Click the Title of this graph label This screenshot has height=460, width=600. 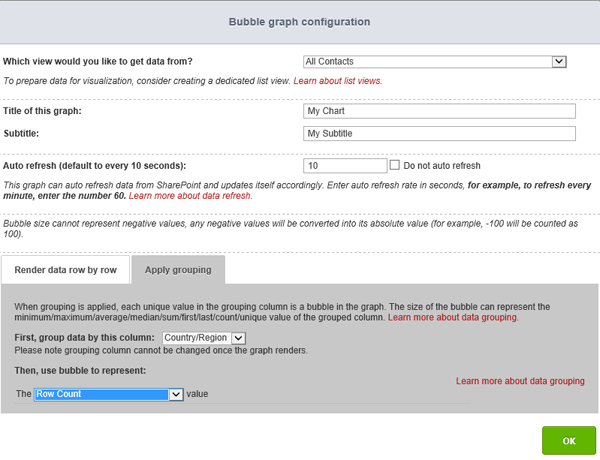(x=42, y=111)
